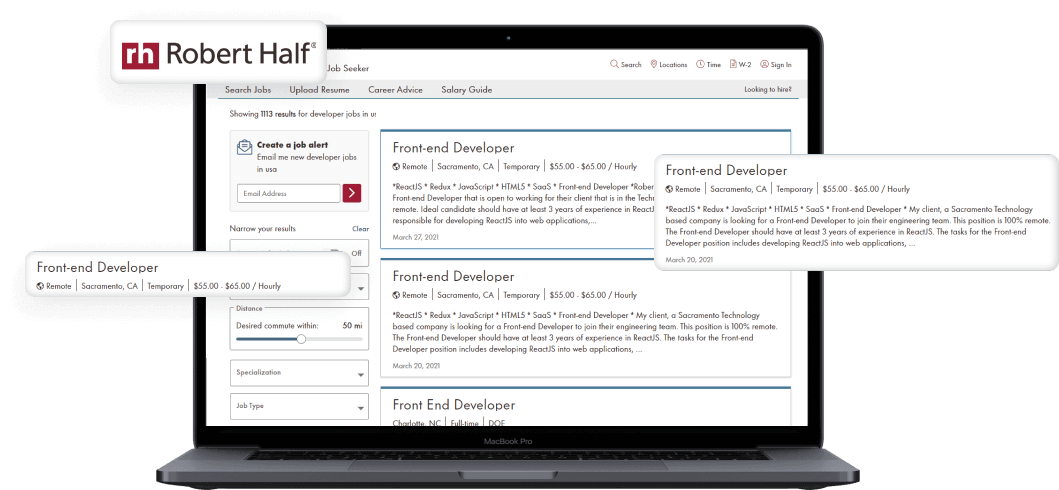The height and width of the screenshot is (490, 1059).
Task: Click Clear to reset filters
Action: [x=361, y=229]
